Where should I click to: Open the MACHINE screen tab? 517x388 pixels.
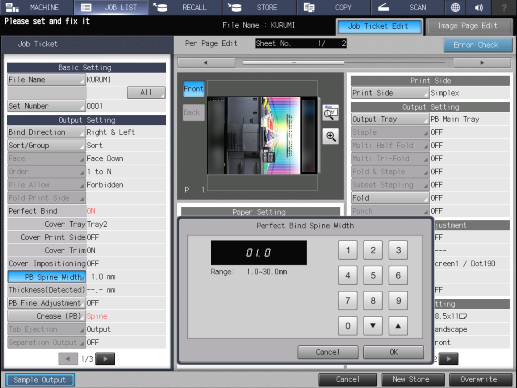point(37,7)
